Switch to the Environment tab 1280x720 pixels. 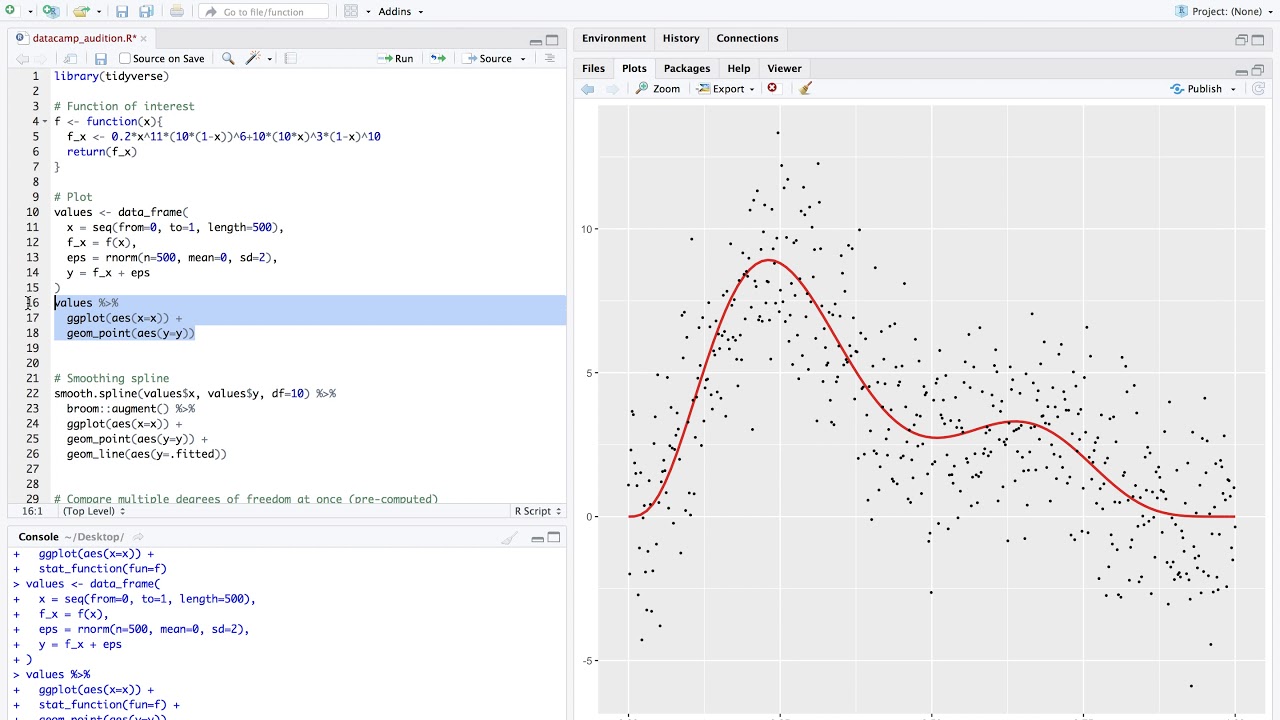(x=614, y=38)
